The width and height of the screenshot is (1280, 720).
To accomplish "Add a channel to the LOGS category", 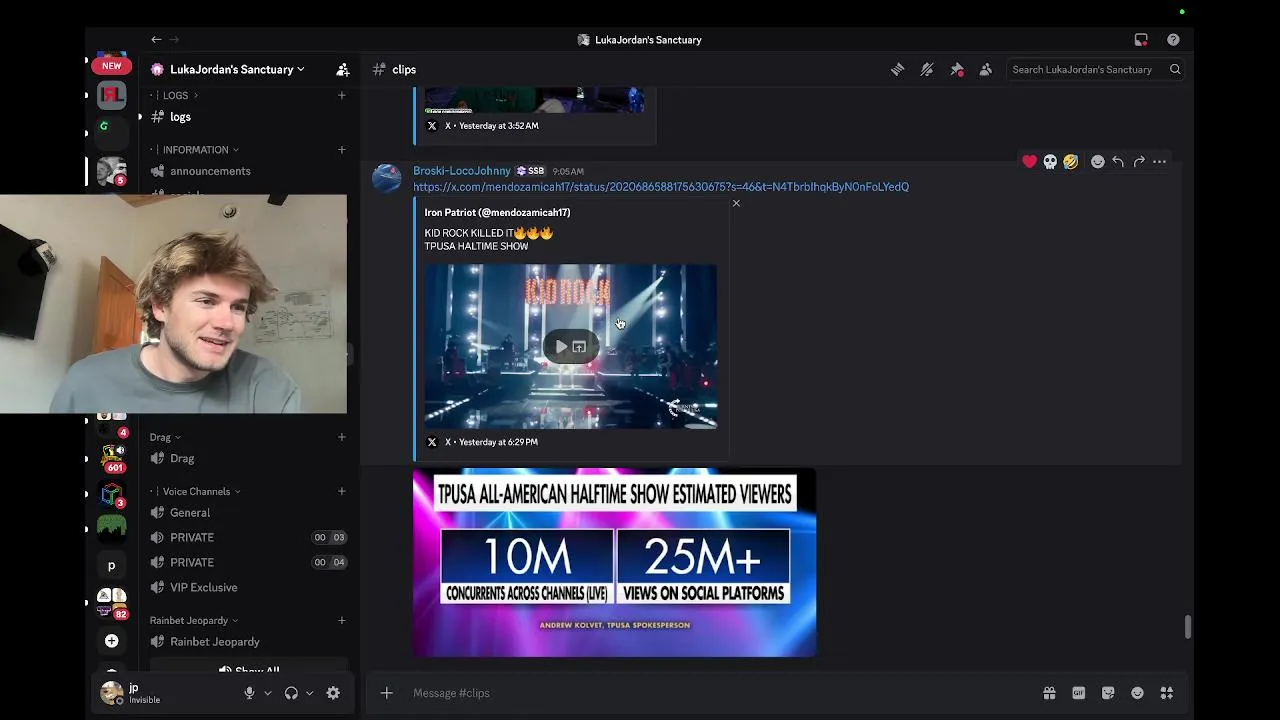I will click(x=342, y=95).
